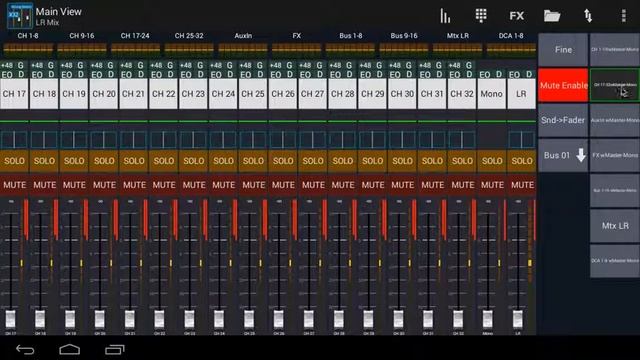Image resolution: width=640 pixels, height=360 pixels.
Task: Toggle the Fine fader mode button
Action: coord(563,50)
